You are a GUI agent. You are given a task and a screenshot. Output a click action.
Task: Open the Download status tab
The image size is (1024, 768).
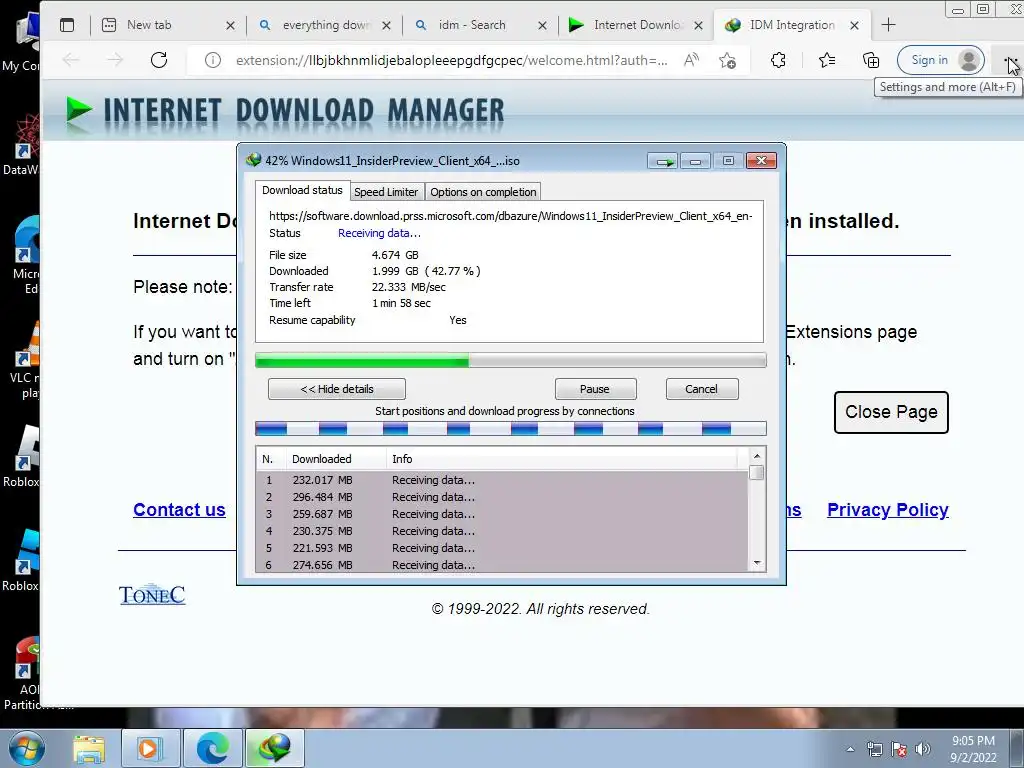coord(302,190)
